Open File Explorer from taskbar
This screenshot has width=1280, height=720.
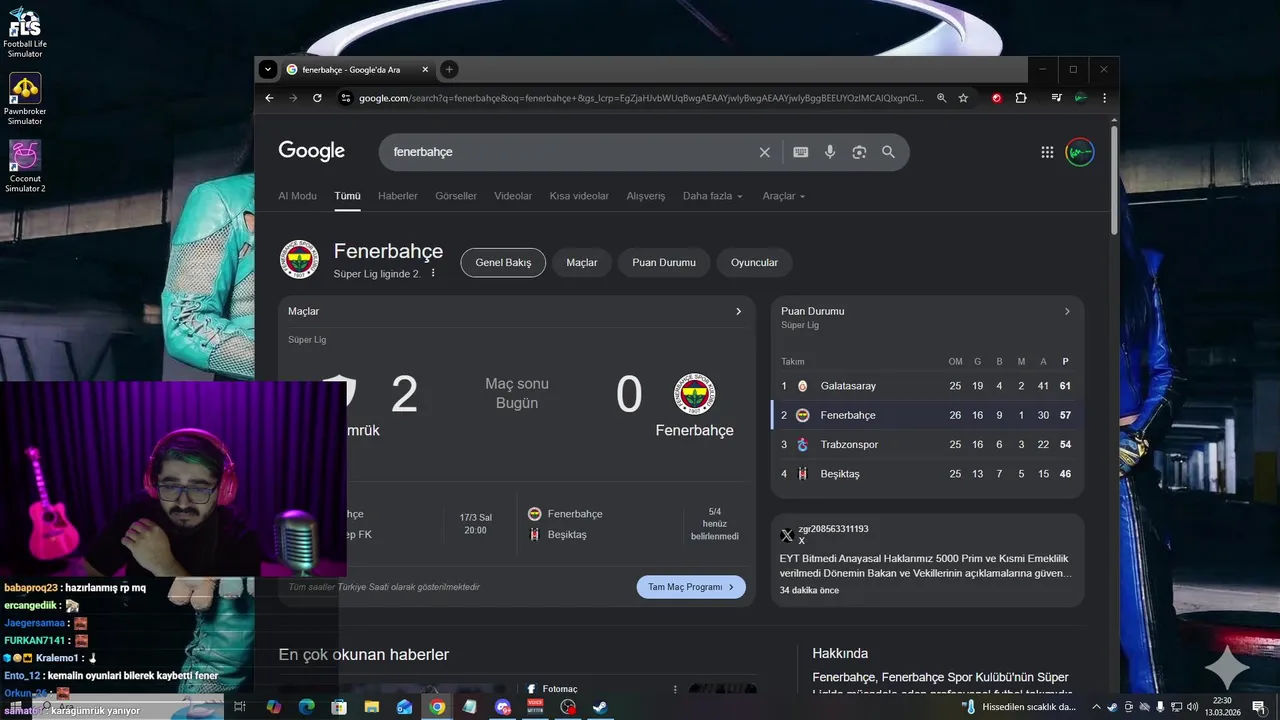[372, 707]
